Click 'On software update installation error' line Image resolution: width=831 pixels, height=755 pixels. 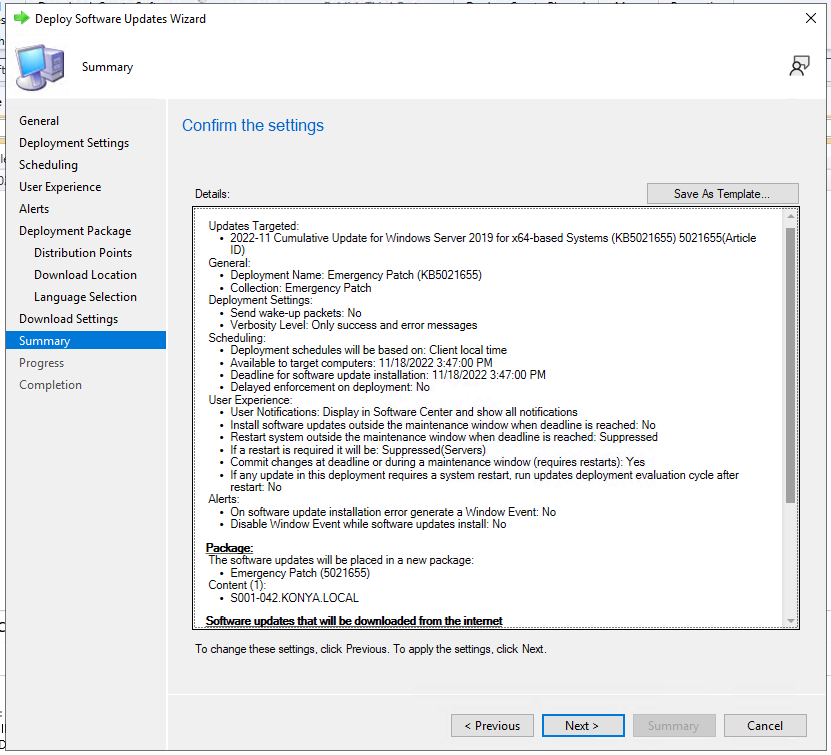click(393, 512)
